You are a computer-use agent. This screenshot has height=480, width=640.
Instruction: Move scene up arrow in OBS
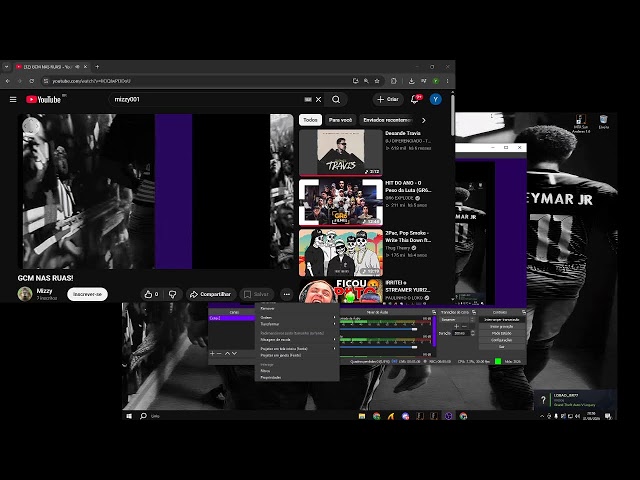pyautogui.click(x=227, y=353)
